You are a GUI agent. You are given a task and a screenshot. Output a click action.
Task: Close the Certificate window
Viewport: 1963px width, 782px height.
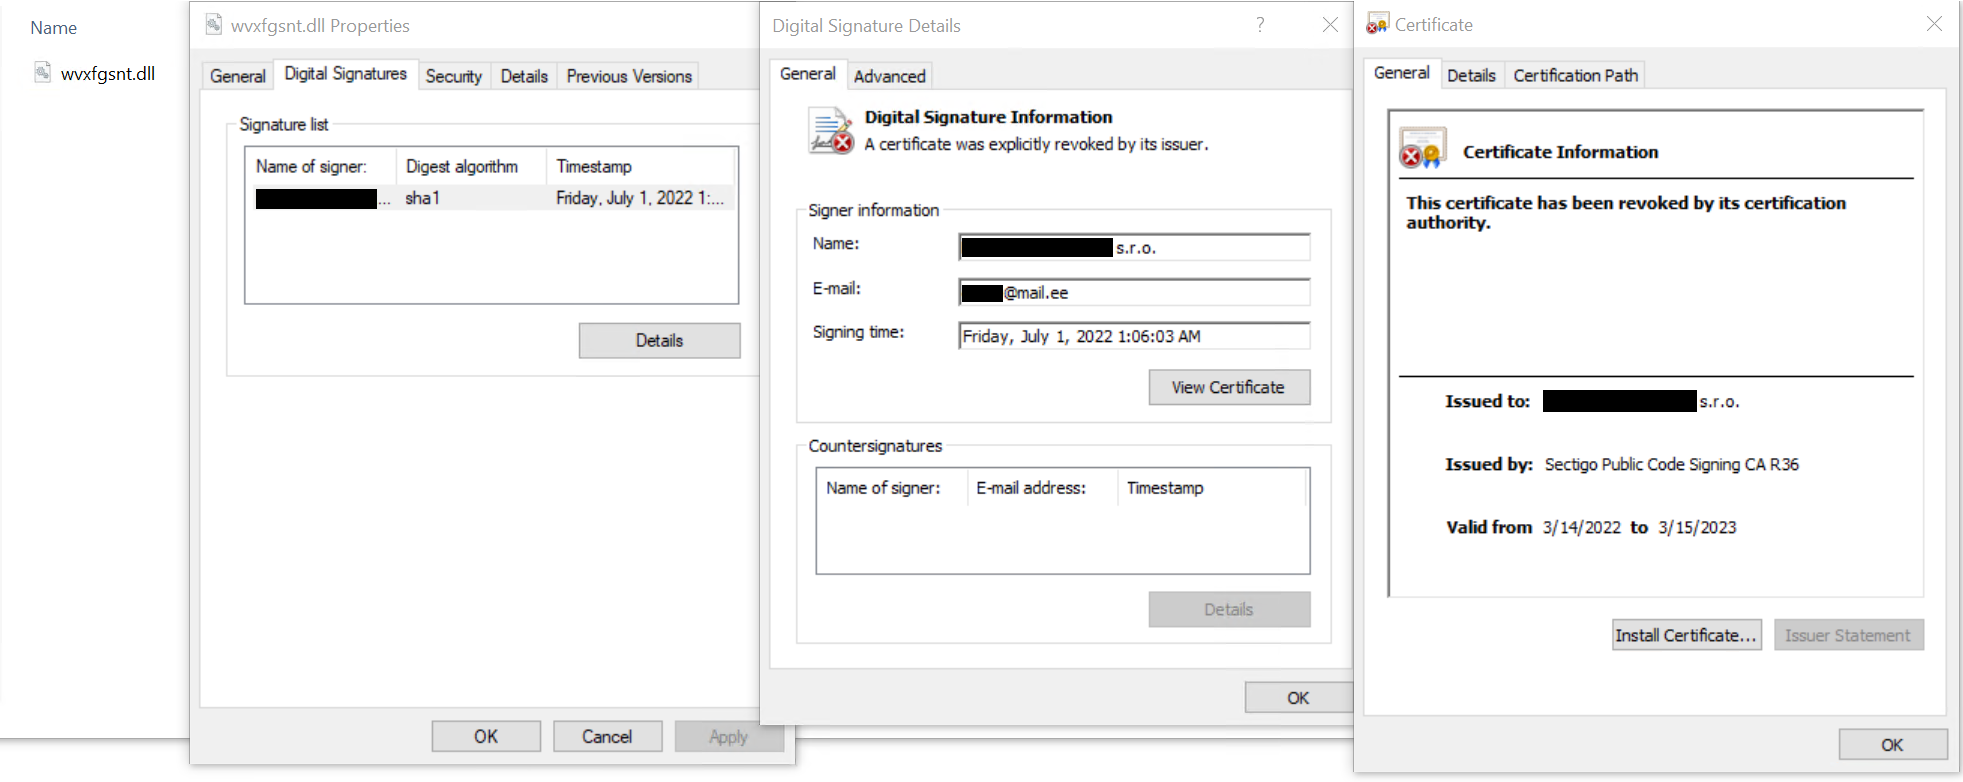coord(1934,24)
